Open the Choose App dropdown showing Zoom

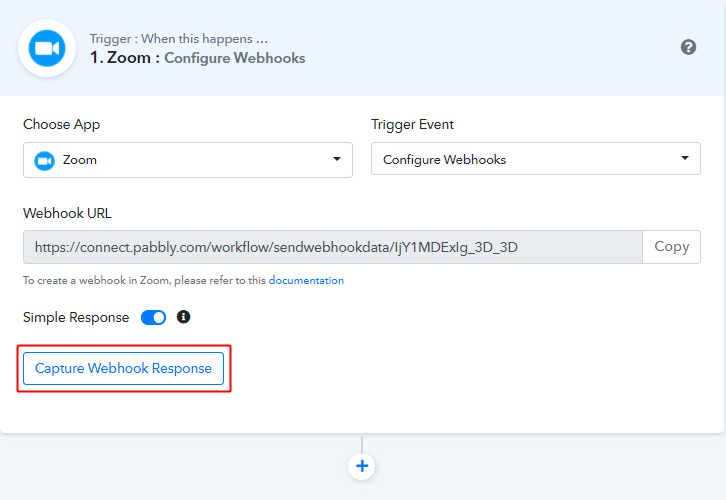click(188, 160)
